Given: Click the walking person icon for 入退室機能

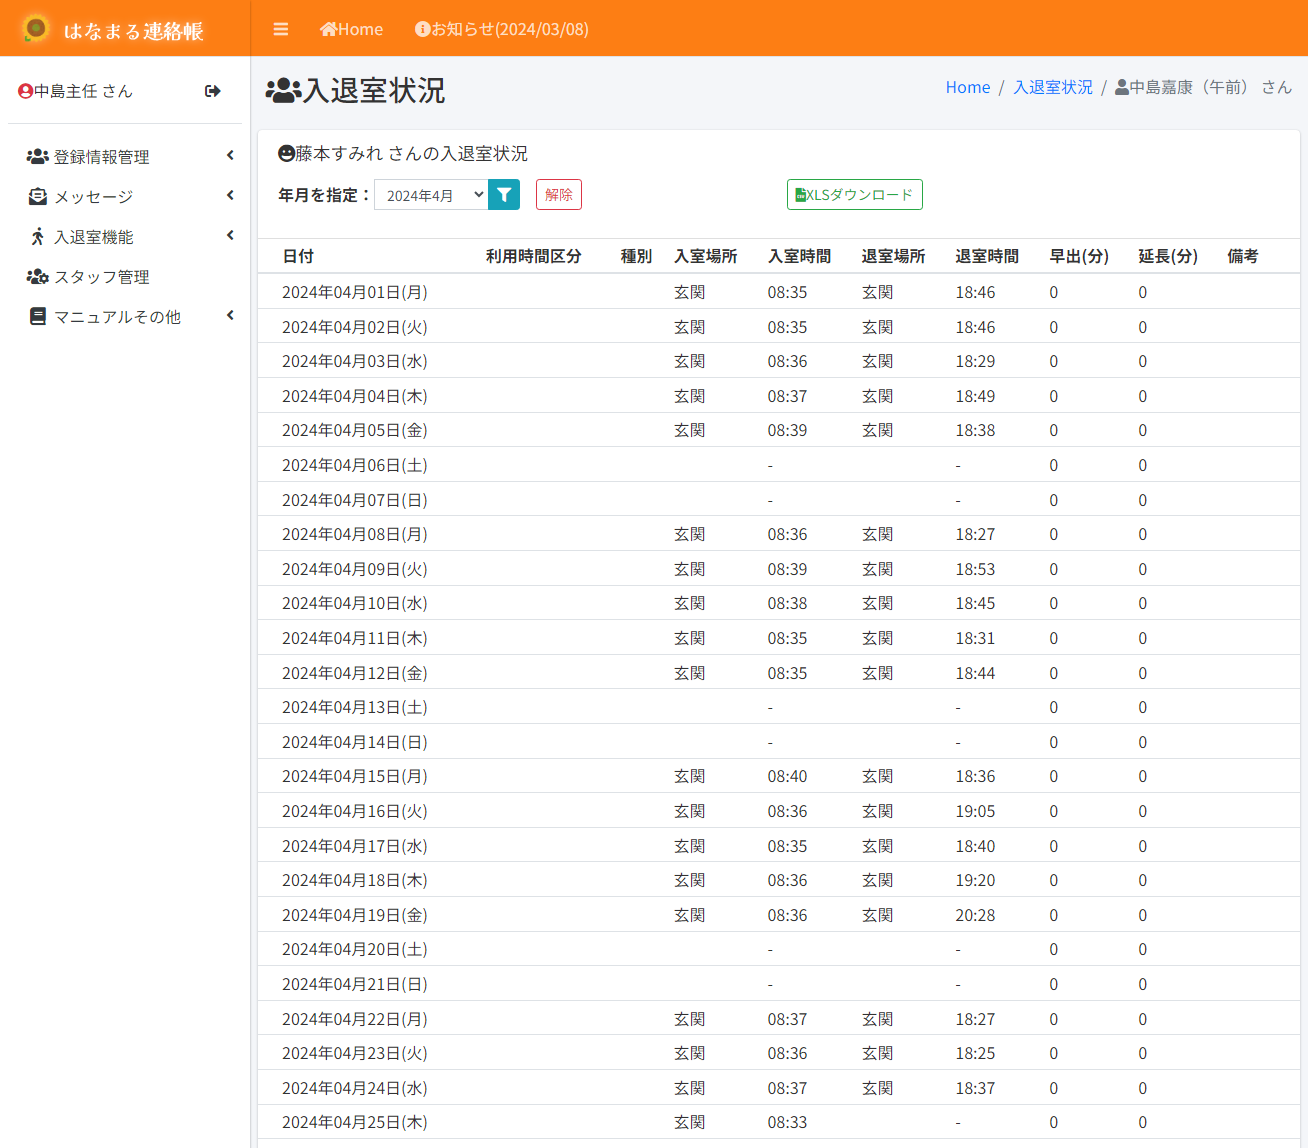Looking at the screenshot, I should pos(38,237).
